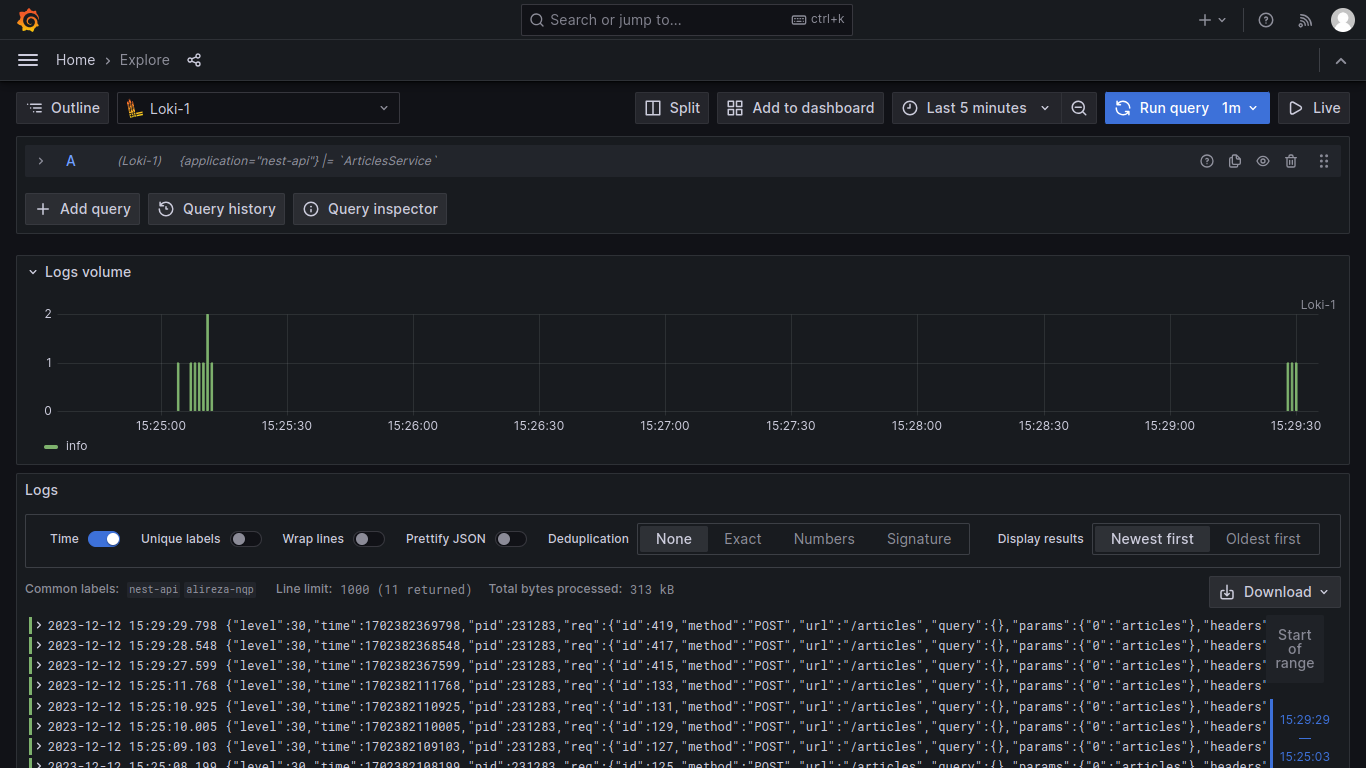Click the zoom out time range icon
The width and height of the screenshot is (1366, 768).
click(1079, 108)
